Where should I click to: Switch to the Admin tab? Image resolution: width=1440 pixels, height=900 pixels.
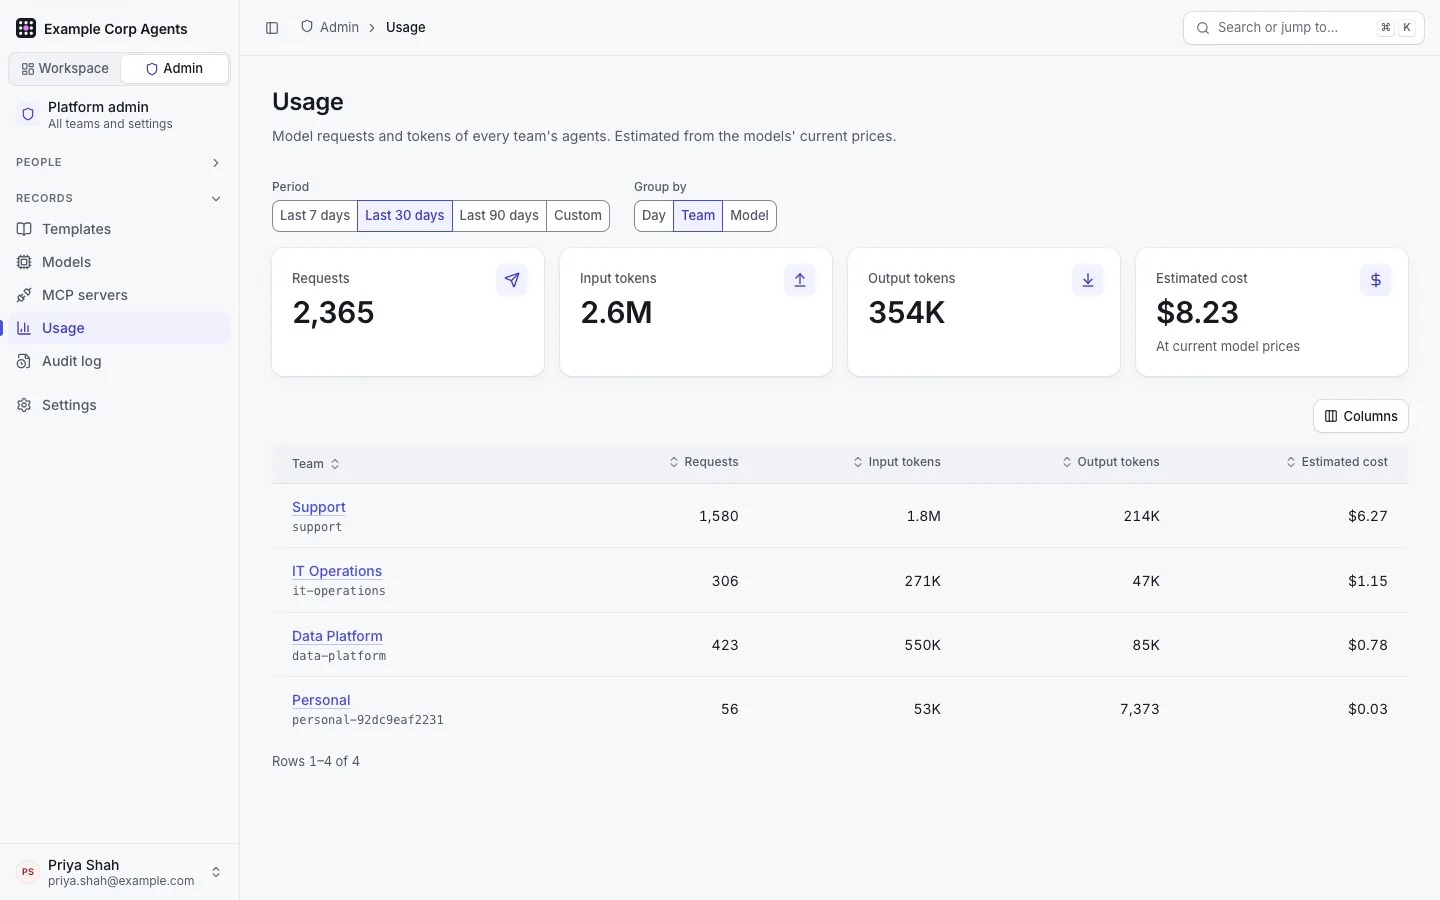pos(174,69)
